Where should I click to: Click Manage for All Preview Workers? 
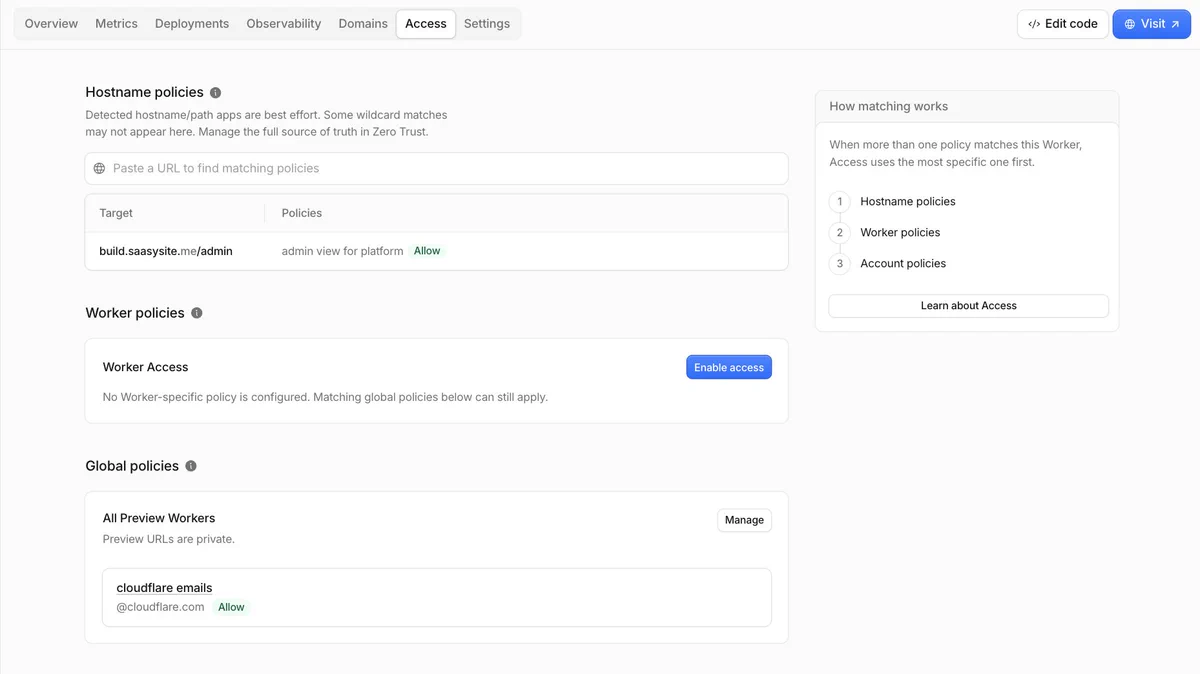pos(744,520)
